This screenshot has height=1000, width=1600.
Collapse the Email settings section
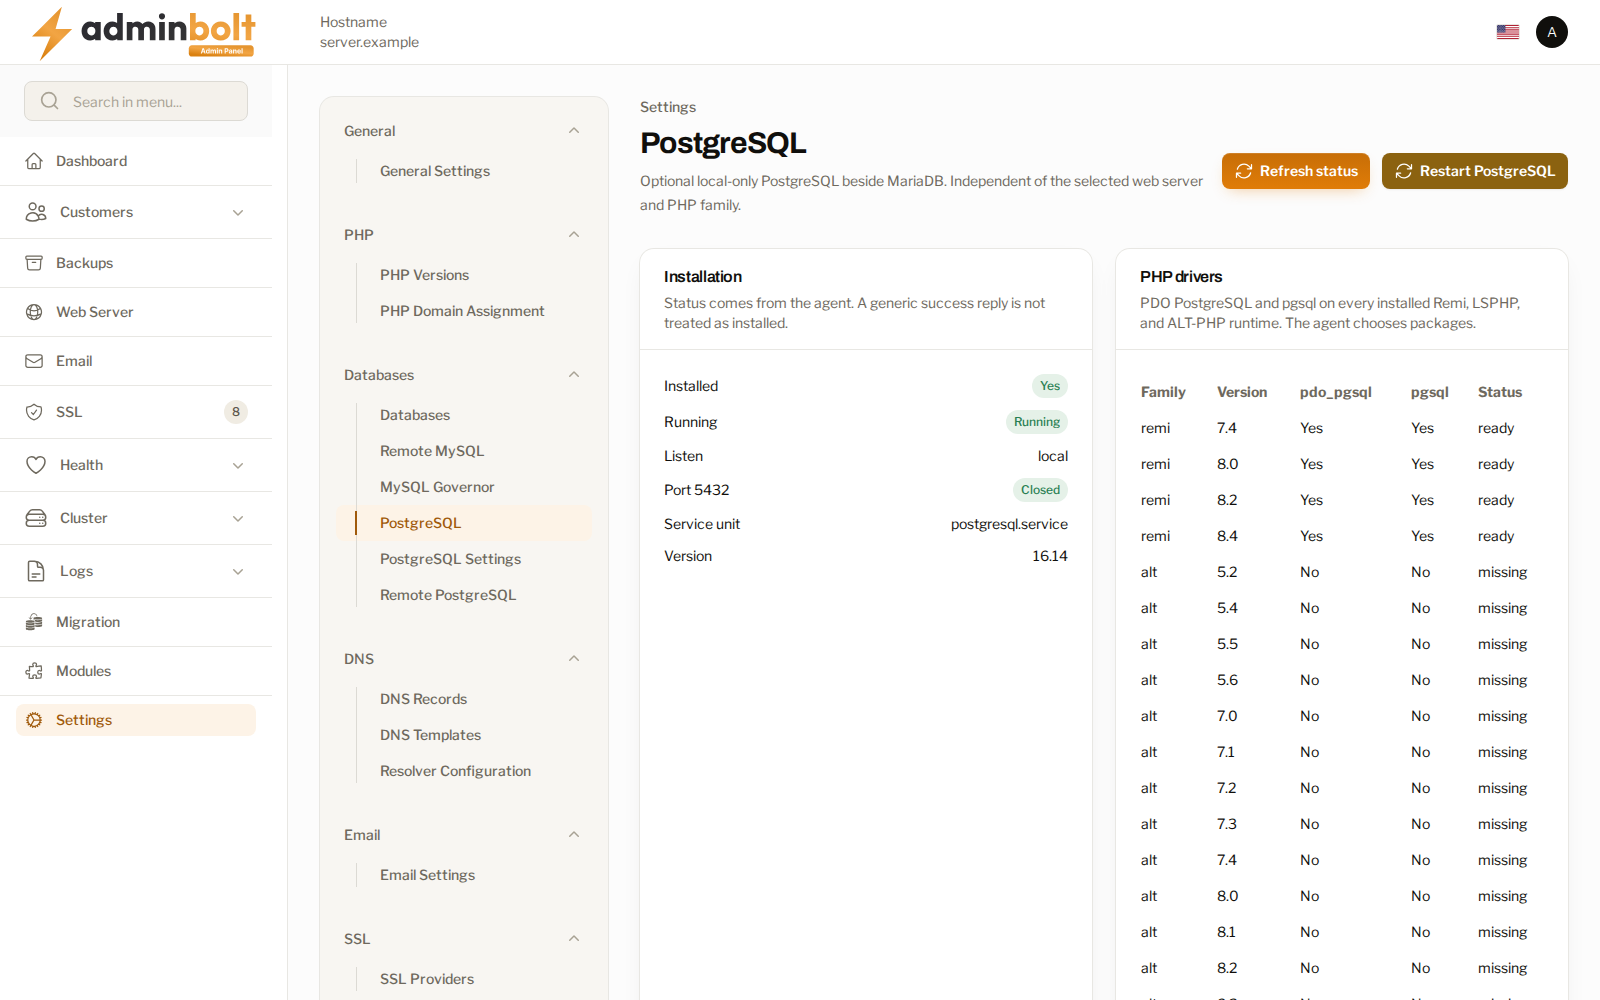[x=574, y=835]
